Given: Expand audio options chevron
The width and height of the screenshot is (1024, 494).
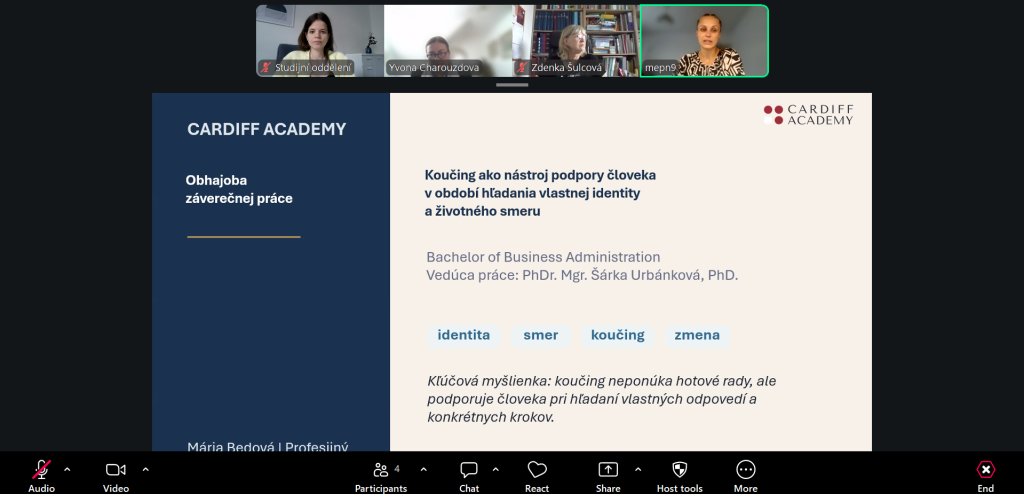Looking at the screenshot, I should pos(67,469).
